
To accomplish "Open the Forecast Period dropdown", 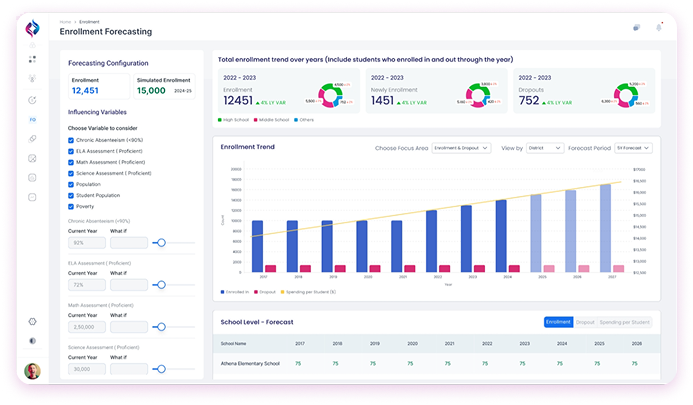I will (634, 148).
